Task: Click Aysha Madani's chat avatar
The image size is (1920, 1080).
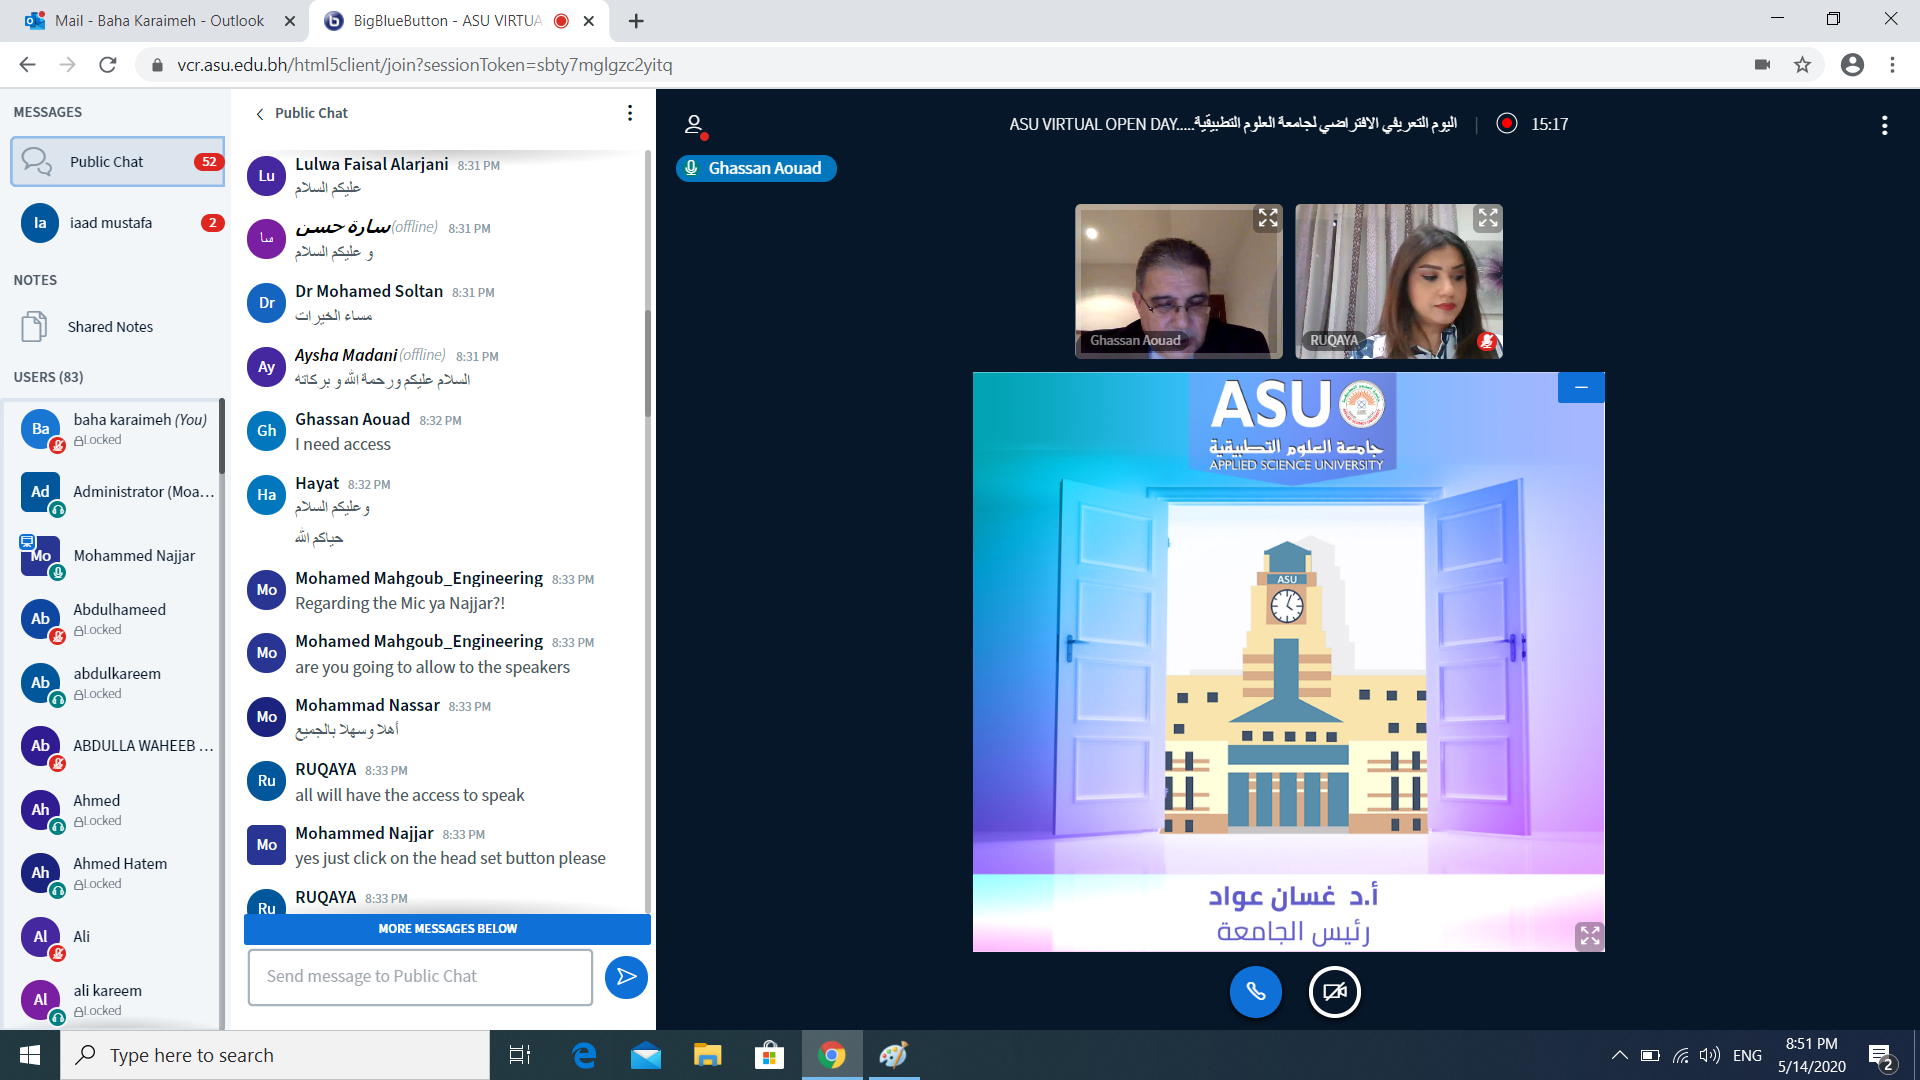Action: pos(266,367)
